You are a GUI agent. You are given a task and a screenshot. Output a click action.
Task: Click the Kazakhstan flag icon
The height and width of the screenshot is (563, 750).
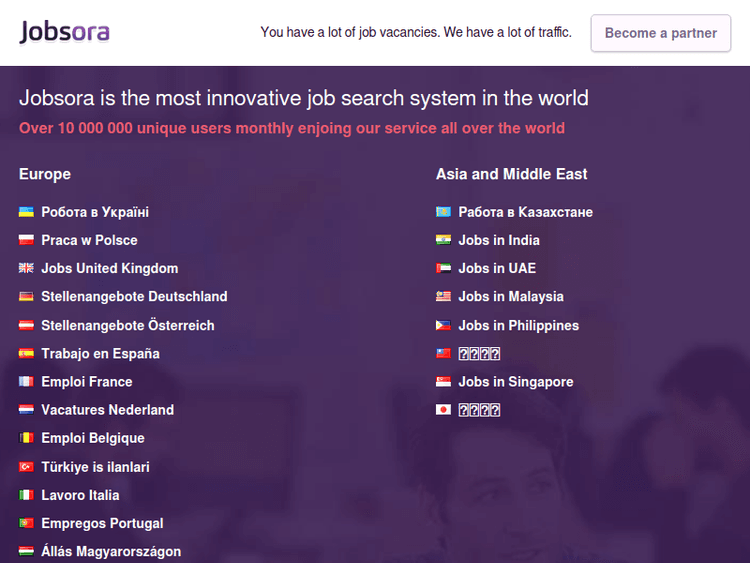443,212
